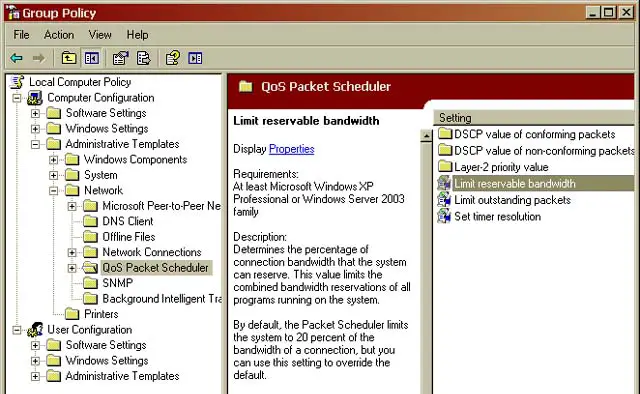Click folder icon for DSCP value of non-conforming packets
640x394 pixels.
(445, 150)
